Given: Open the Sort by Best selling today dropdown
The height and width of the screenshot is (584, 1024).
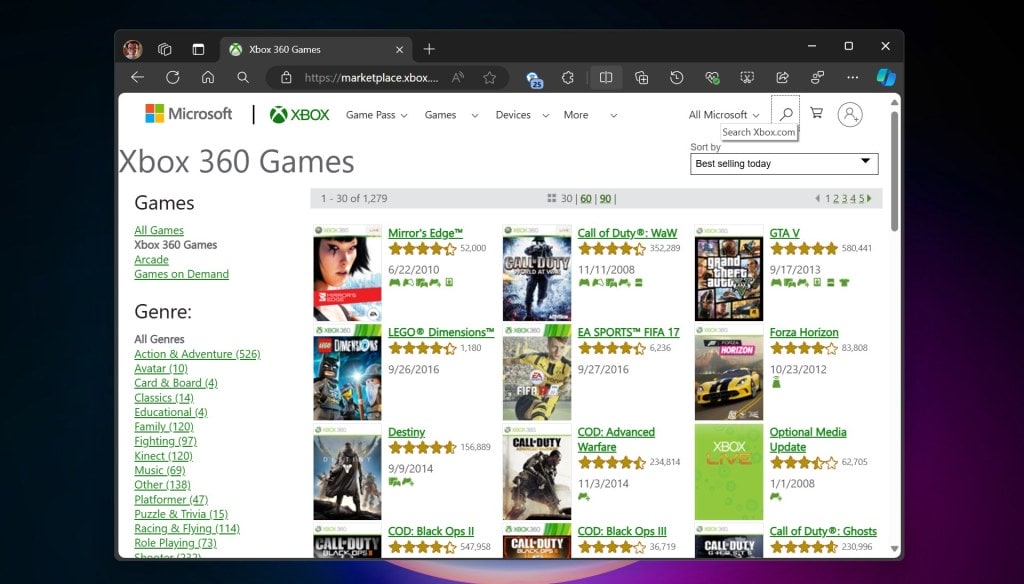Looking at the screenshot, I should pyautogui.click(x=784, y=163).
